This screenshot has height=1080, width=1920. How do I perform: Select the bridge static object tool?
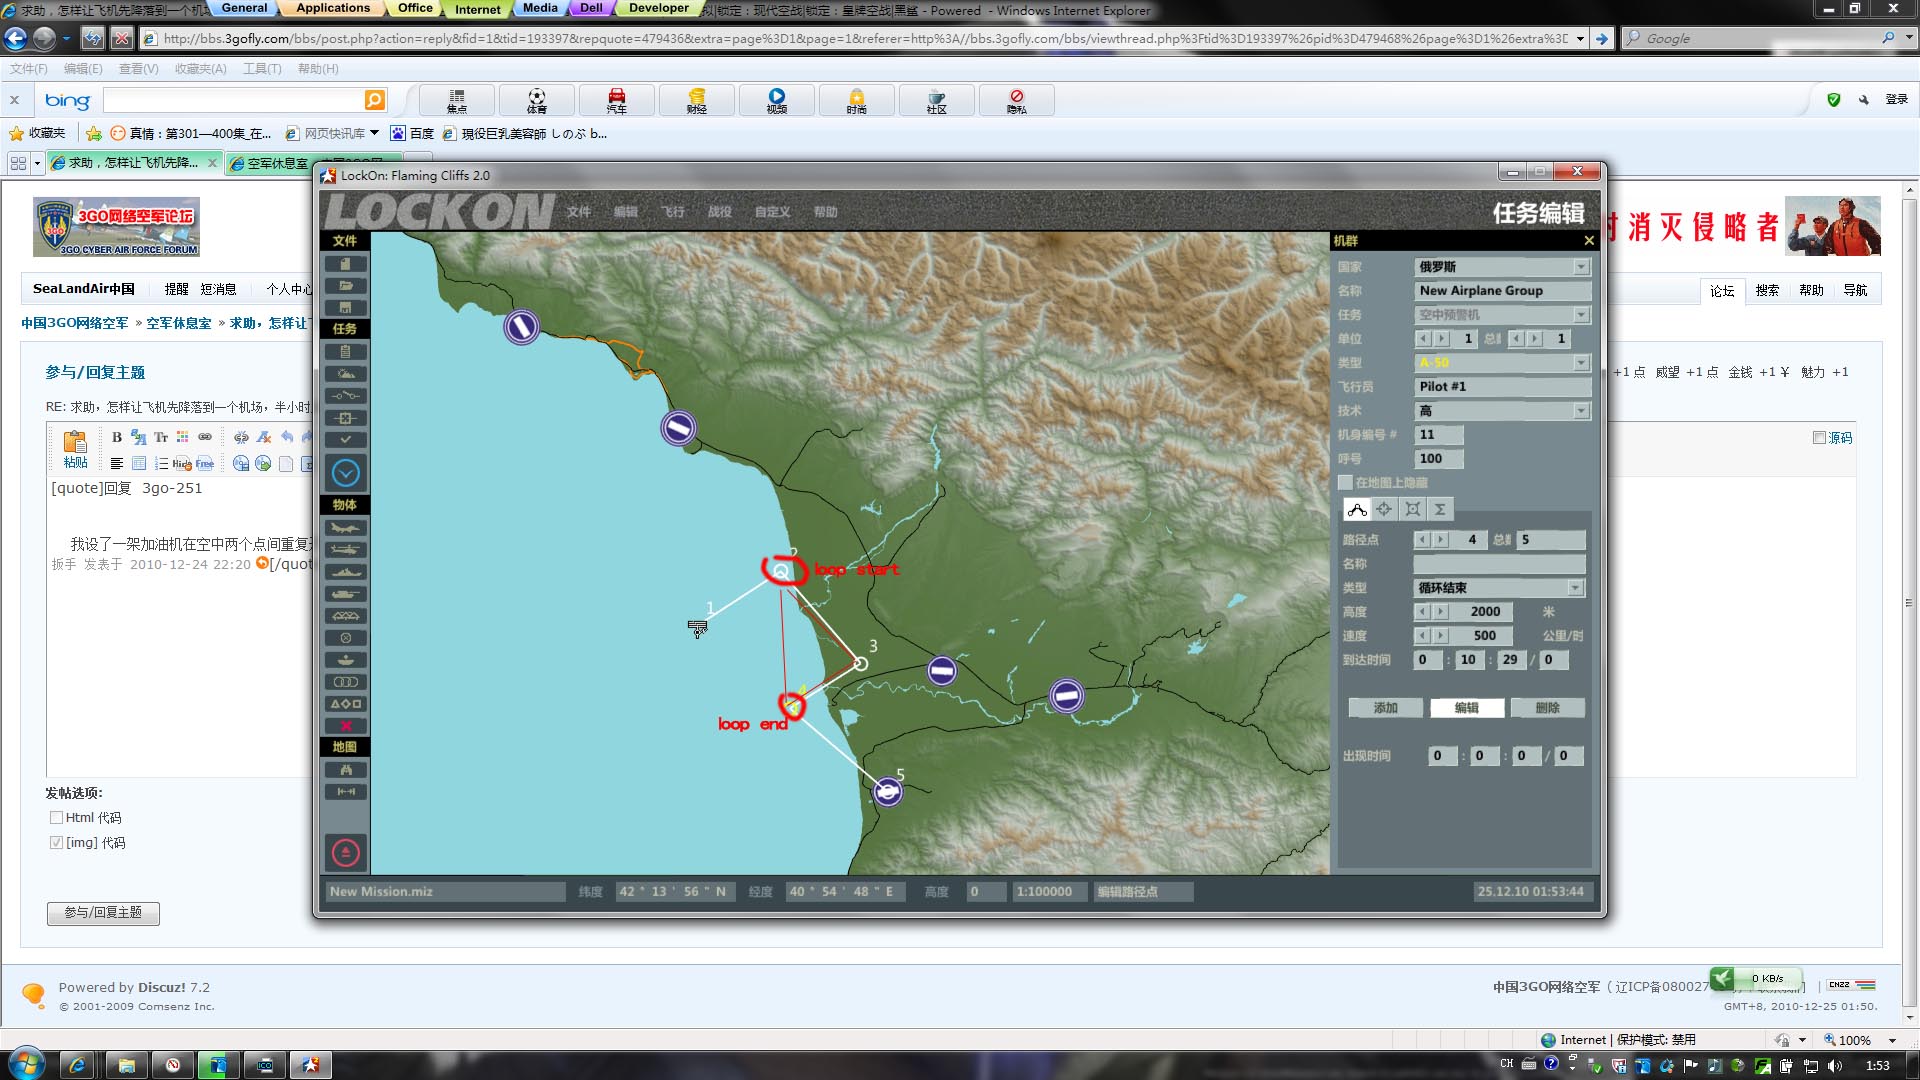[345, 616]
